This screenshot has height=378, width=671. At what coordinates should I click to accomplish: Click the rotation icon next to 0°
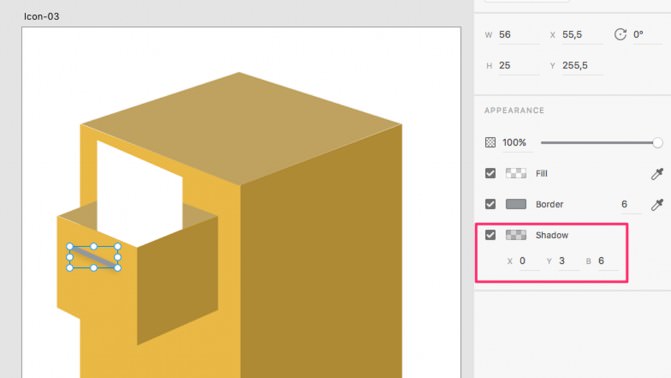tap(620, 34)
